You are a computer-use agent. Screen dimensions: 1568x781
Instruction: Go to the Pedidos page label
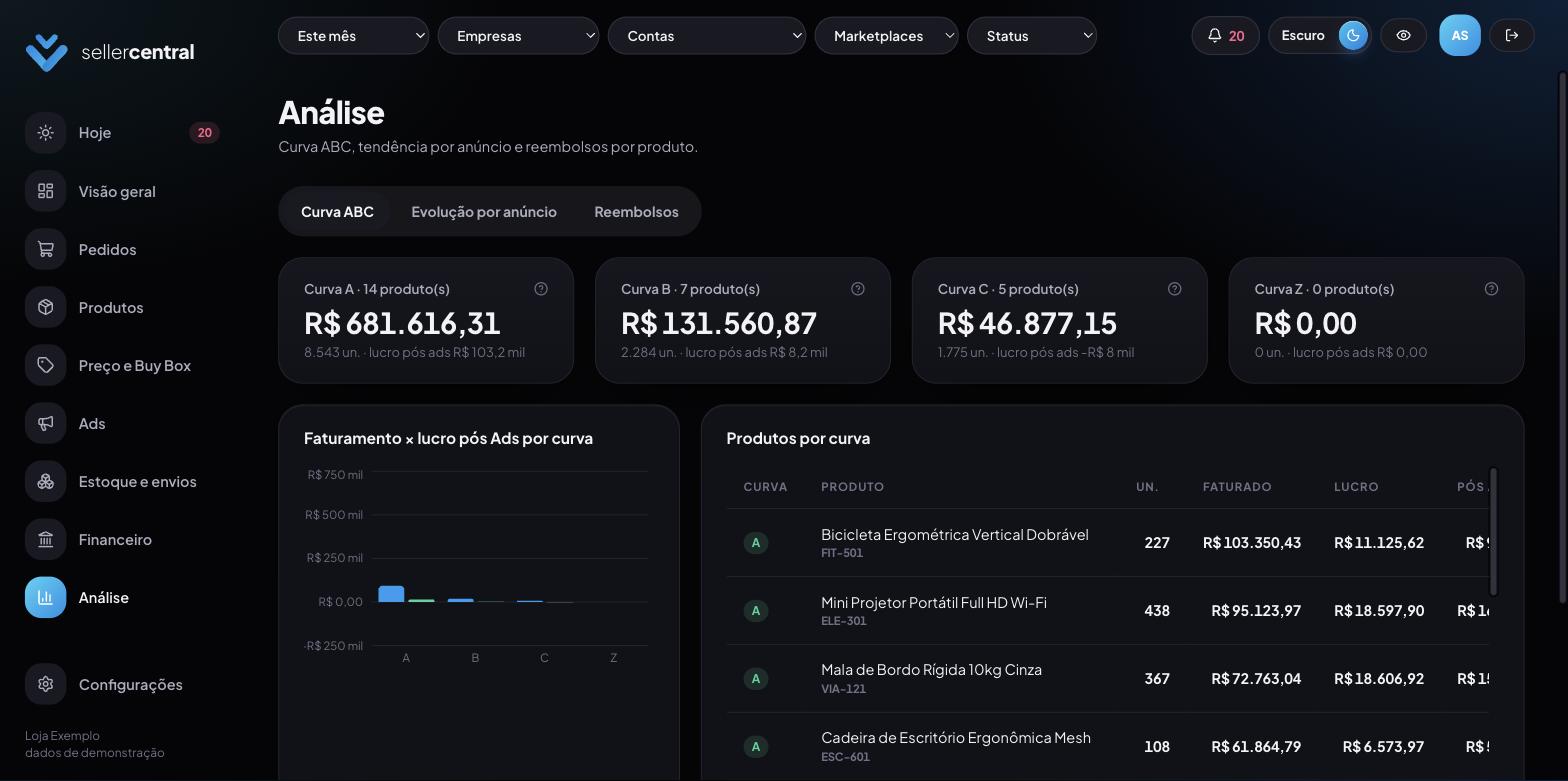tap(107, 249)
